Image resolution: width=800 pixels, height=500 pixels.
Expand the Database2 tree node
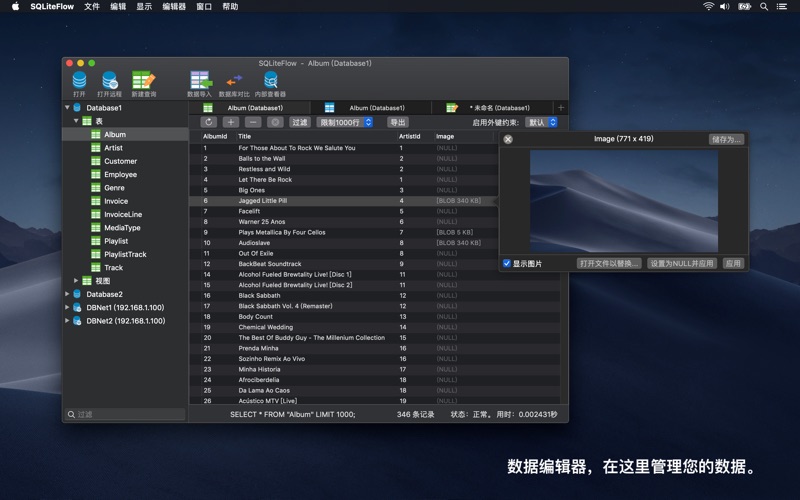click(x=68, y=294)
